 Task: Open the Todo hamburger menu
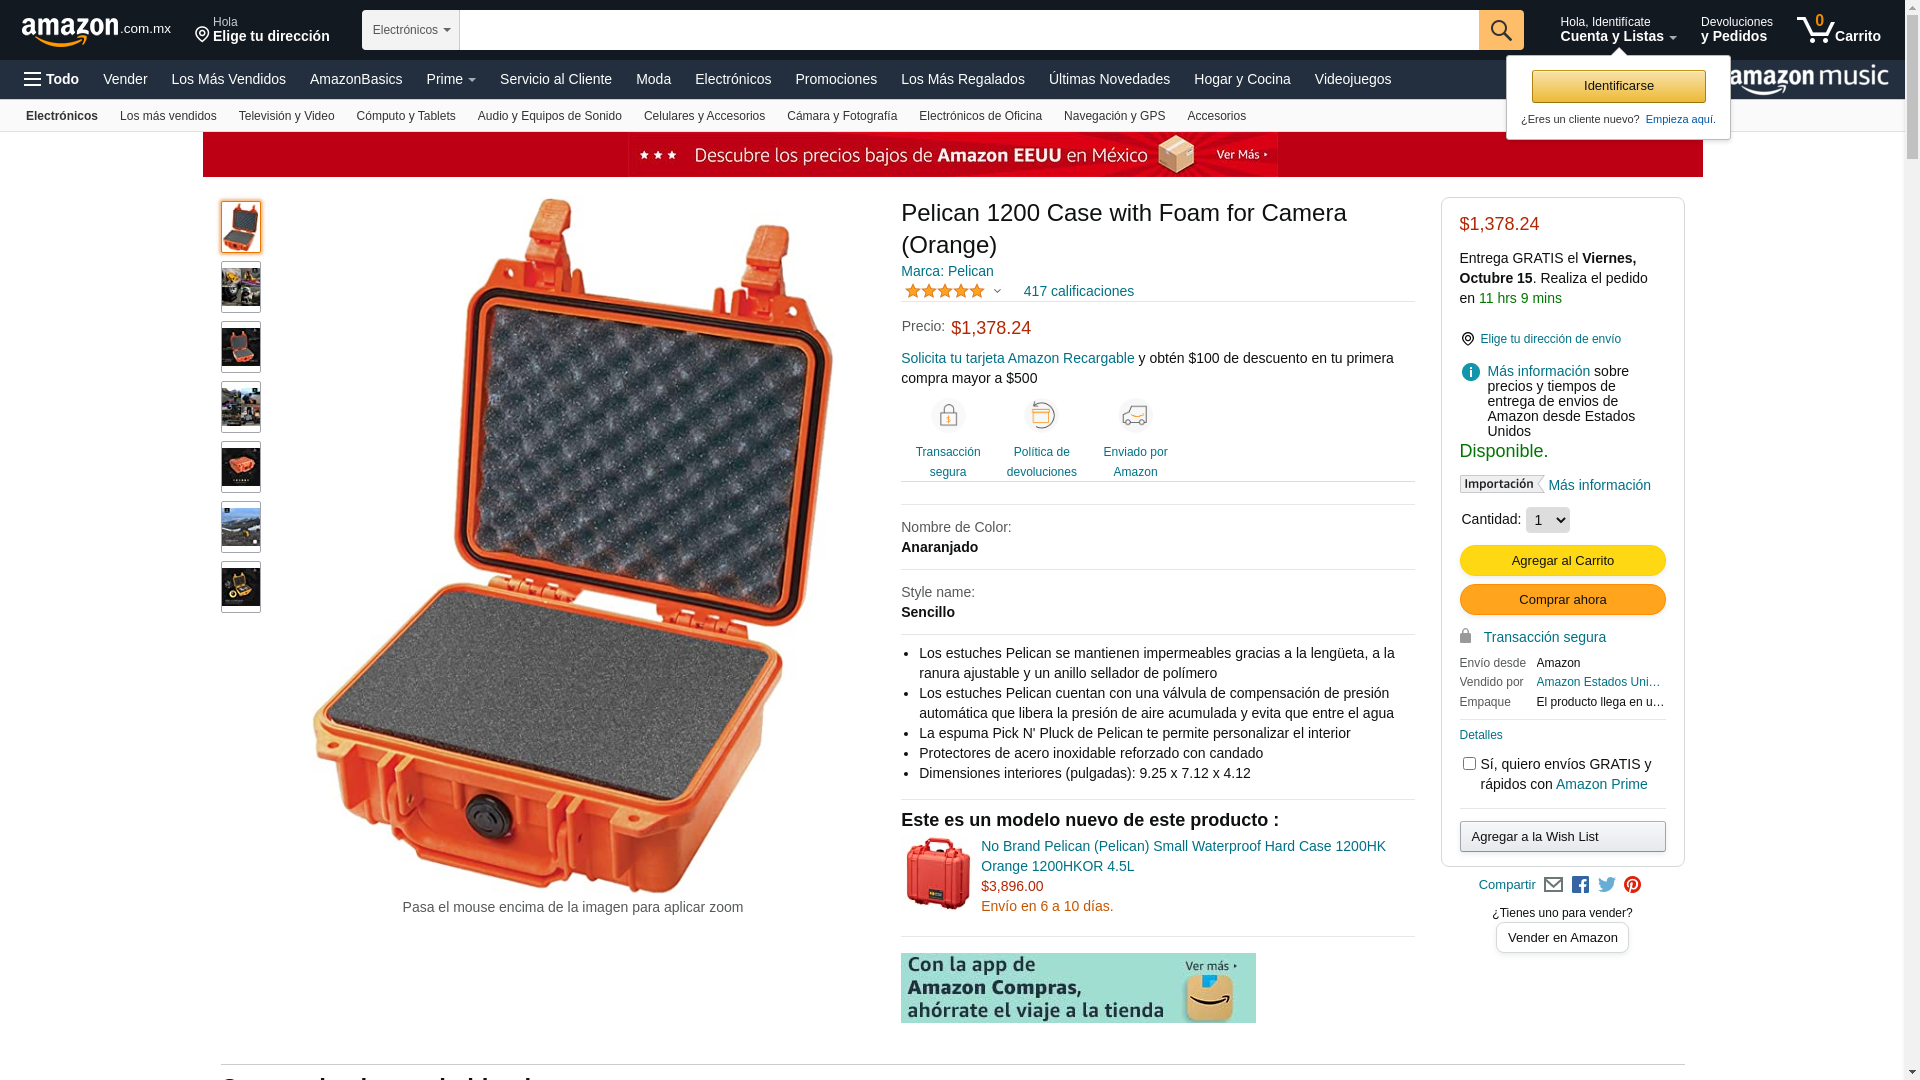(52, 79)
